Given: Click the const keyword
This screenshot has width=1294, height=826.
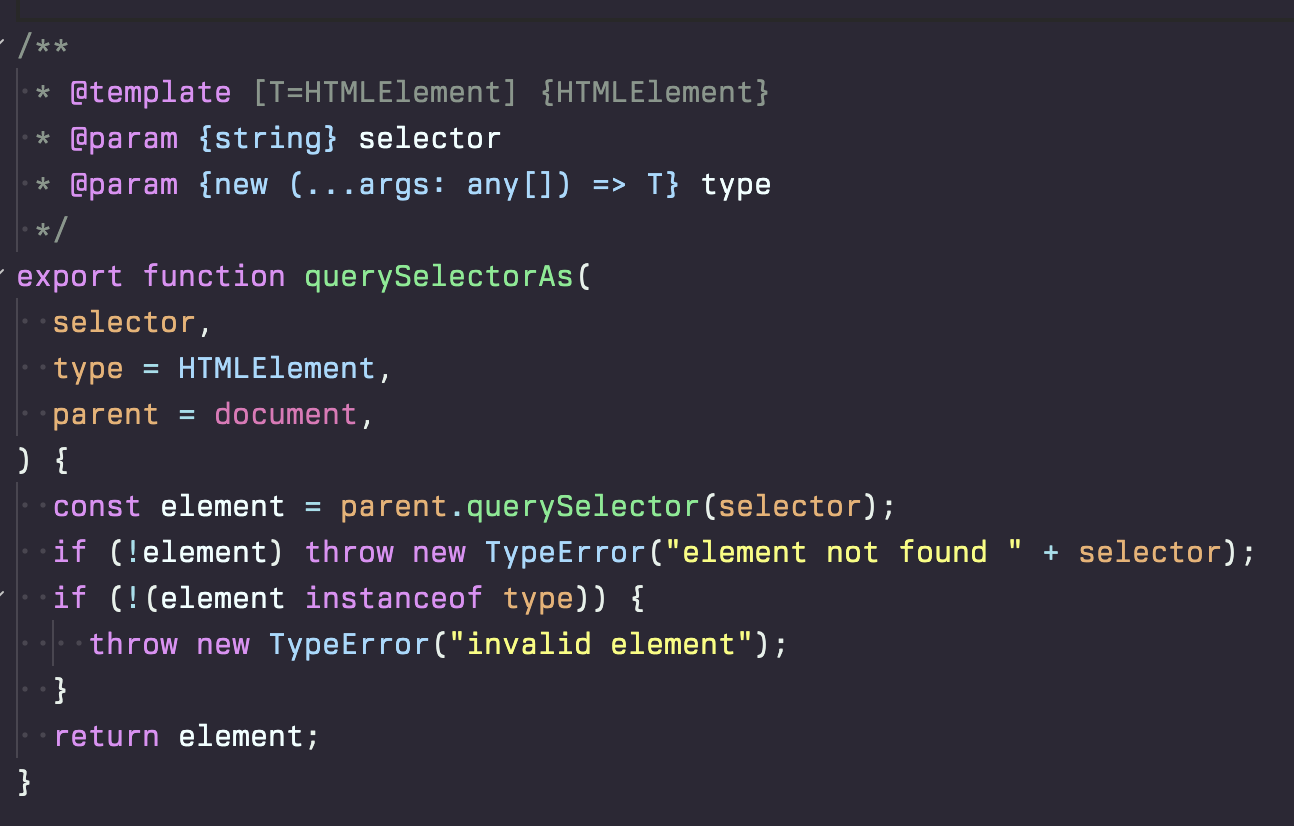Looking at the screenshot, I should pos(97,506).
